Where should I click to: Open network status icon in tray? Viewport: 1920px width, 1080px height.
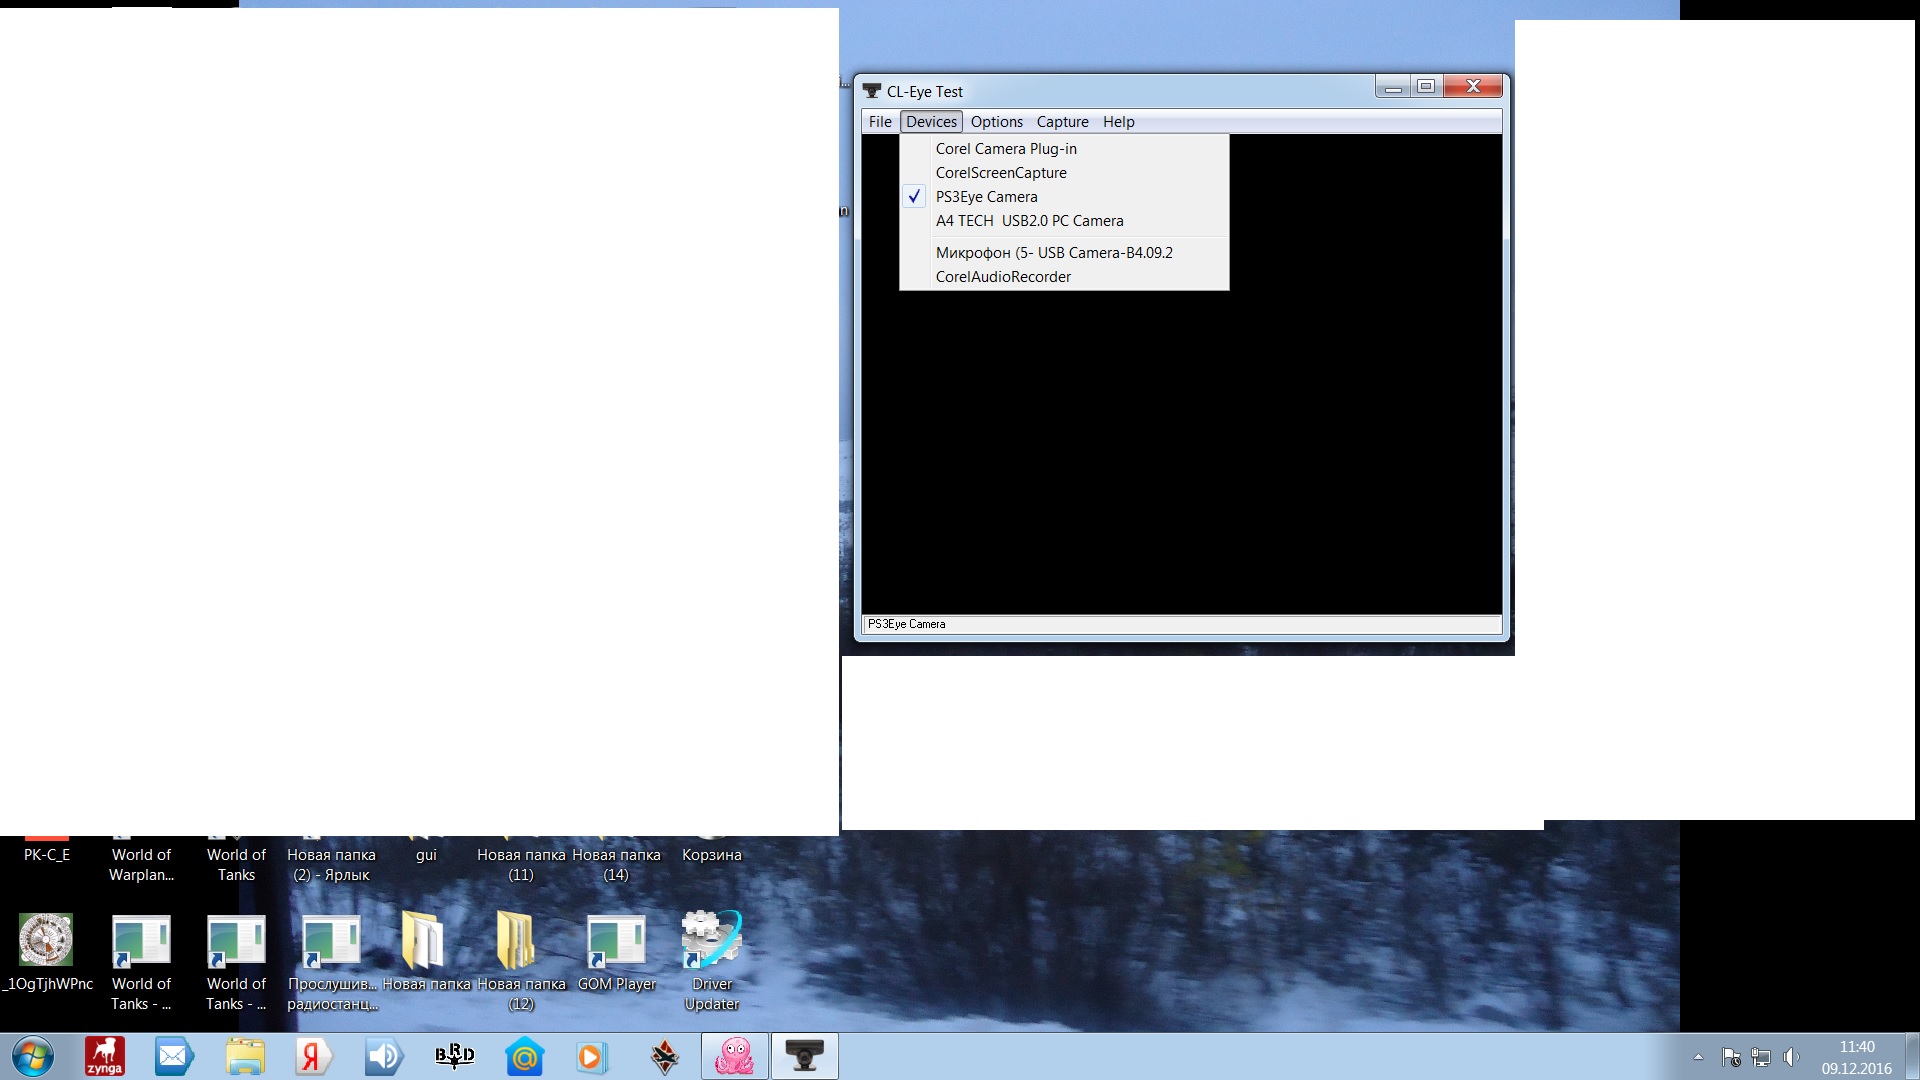coord(1761,1057)
